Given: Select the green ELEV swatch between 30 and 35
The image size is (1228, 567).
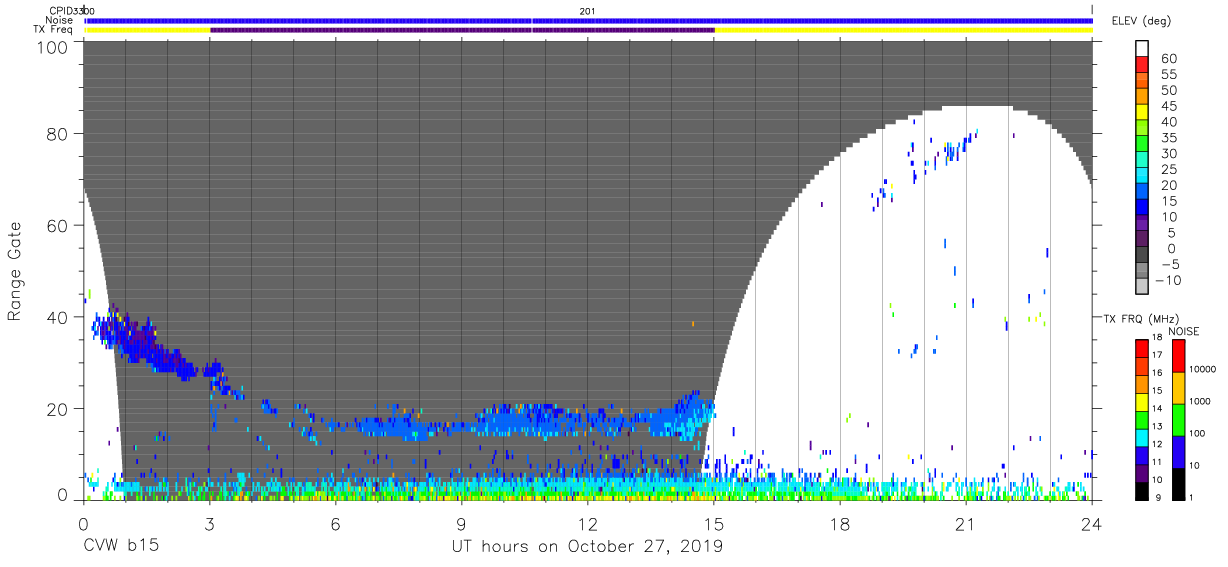Looking at the screenshot, I should [x=1142, y=145].
